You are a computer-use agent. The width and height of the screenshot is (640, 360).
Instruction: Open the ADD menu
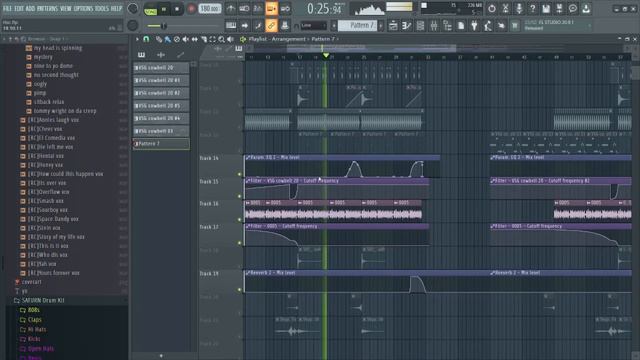[30, 9]
